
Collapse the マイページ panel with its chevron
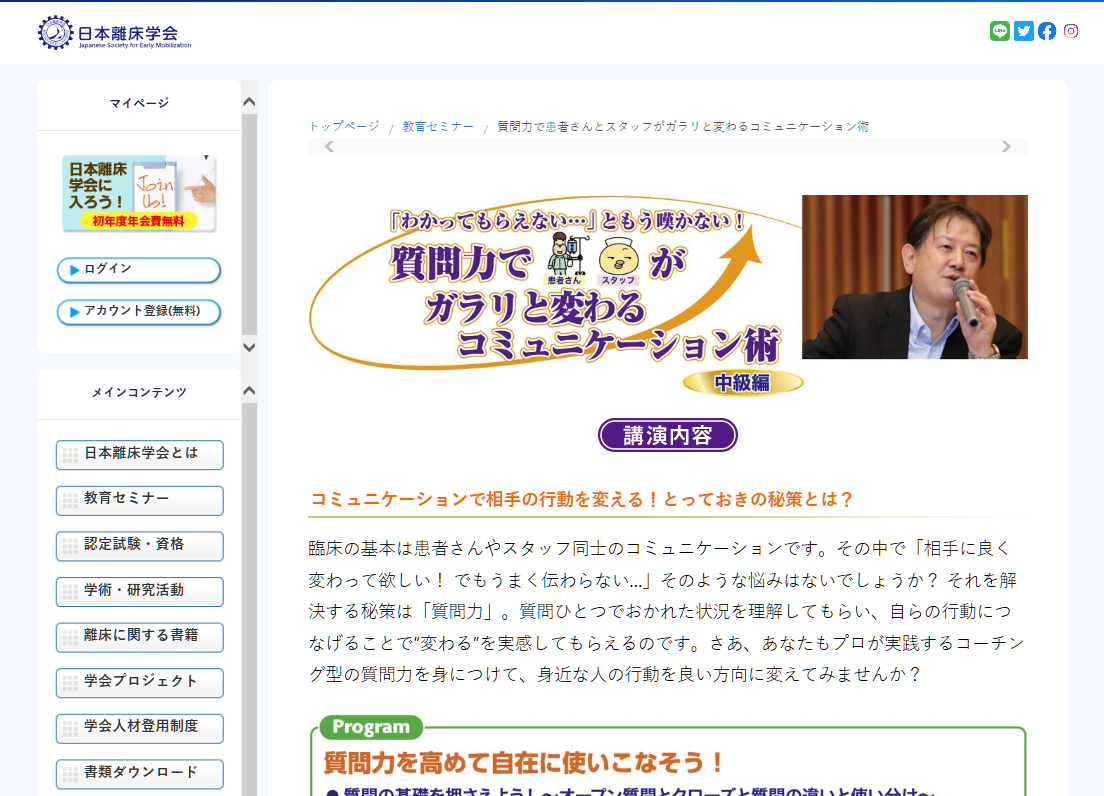[249, 102]
